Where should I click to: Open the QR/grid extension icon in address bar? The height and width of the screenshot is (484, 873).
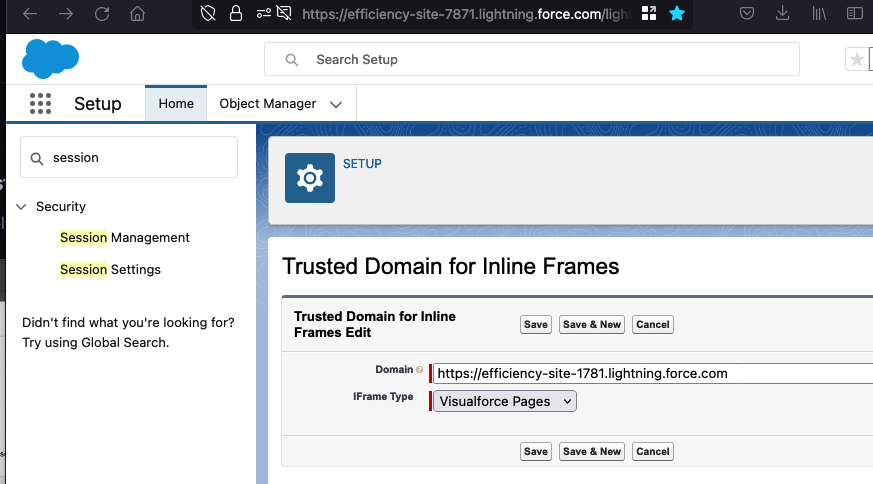[649, 13]
